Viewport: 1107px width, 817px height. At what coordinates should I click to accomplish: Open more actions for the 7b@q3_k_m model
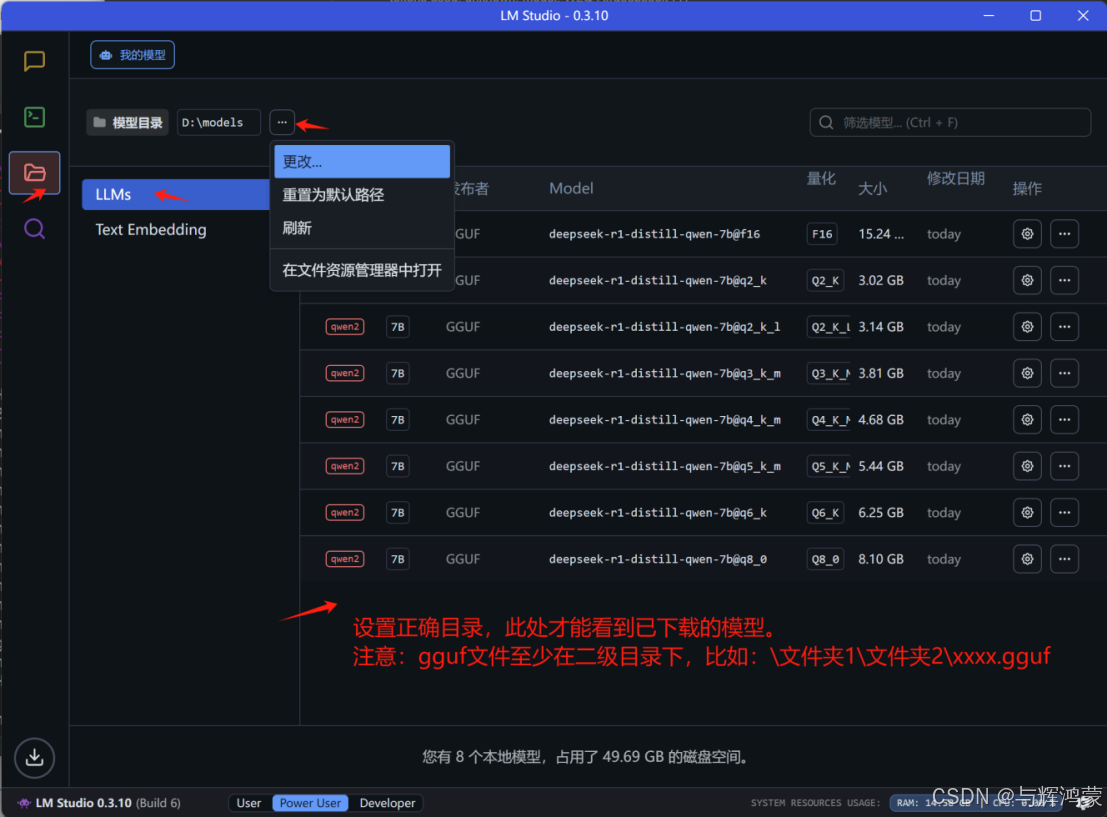click(x=1064, y=374)
